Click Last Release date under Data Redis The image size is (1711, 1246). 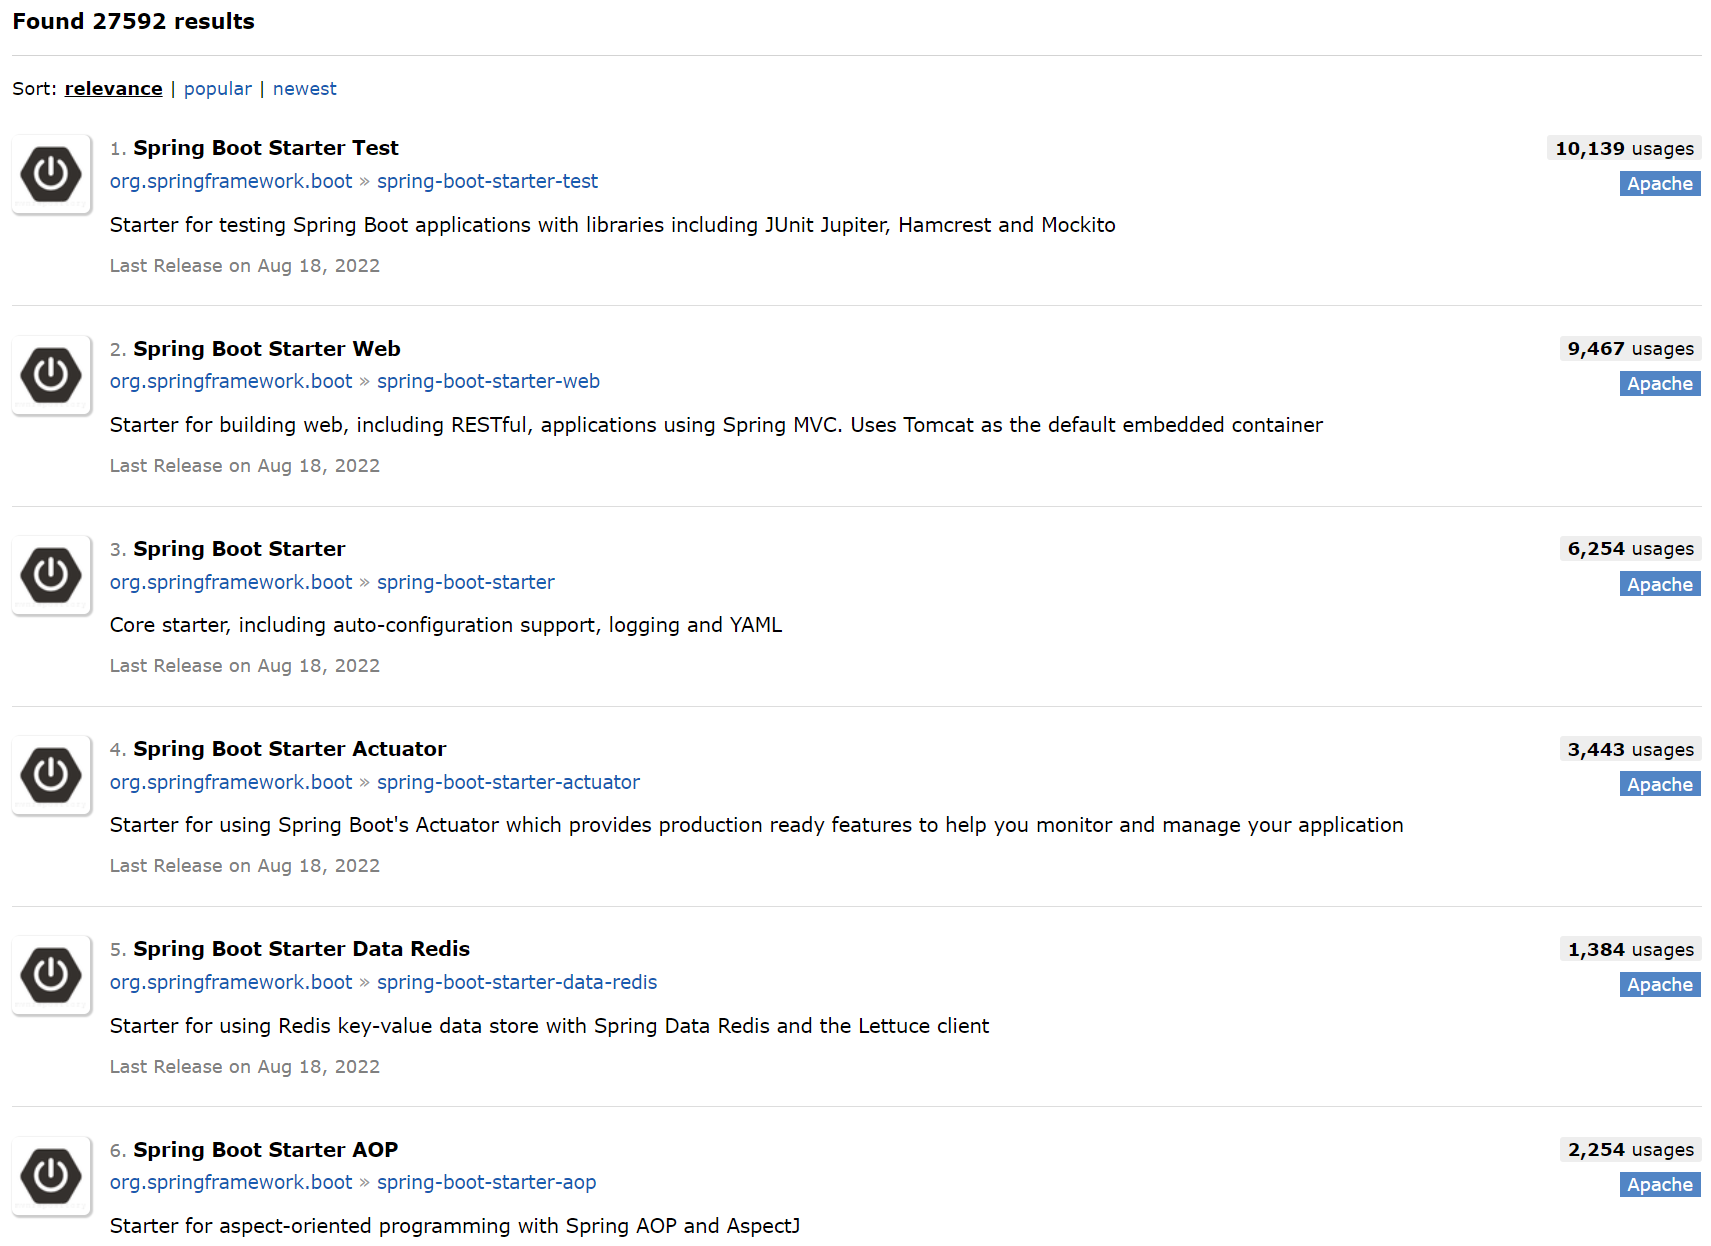coord(245,1067)
